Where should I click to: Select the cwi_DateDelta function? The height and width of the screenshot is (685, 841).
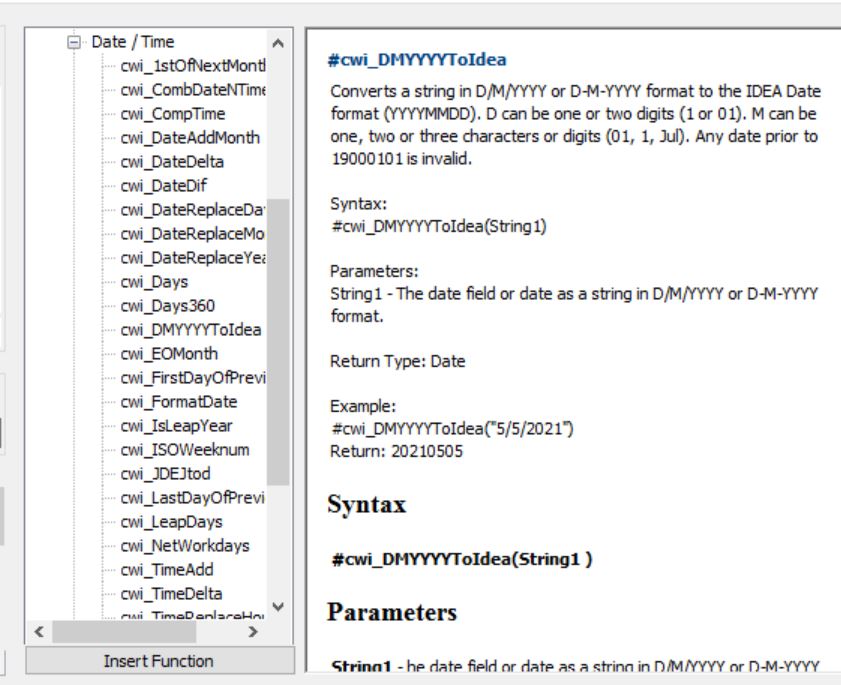tap(172, 162)
